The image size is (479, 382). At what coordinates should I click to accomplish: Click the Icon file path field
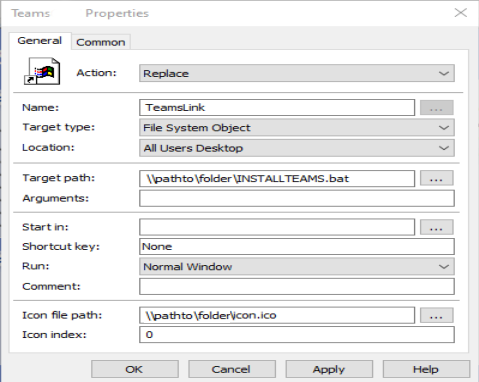(x=277, y=315)
